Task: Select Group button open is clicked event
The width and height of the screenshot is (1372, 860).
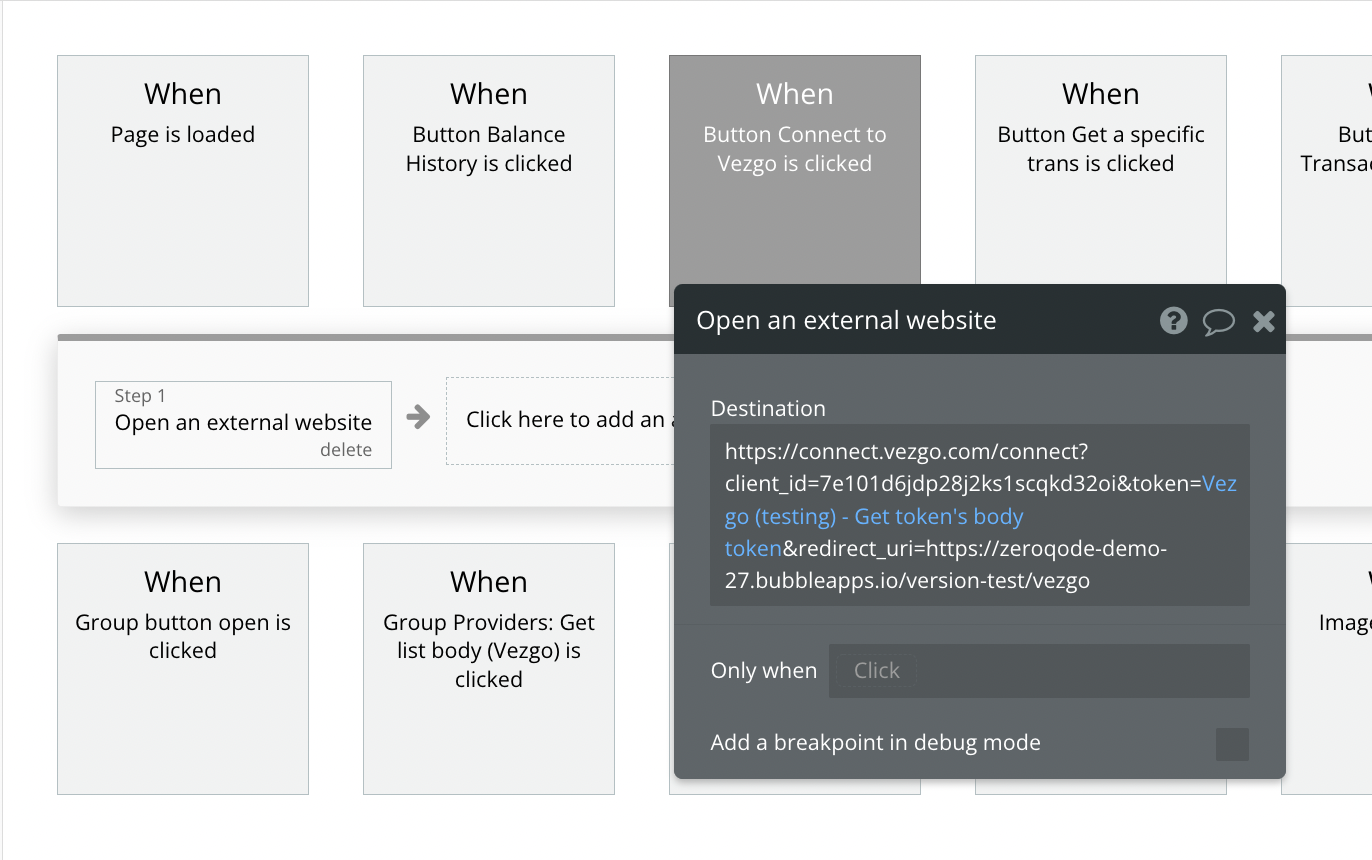Action: pyautogui.click(x=183, y=668)
